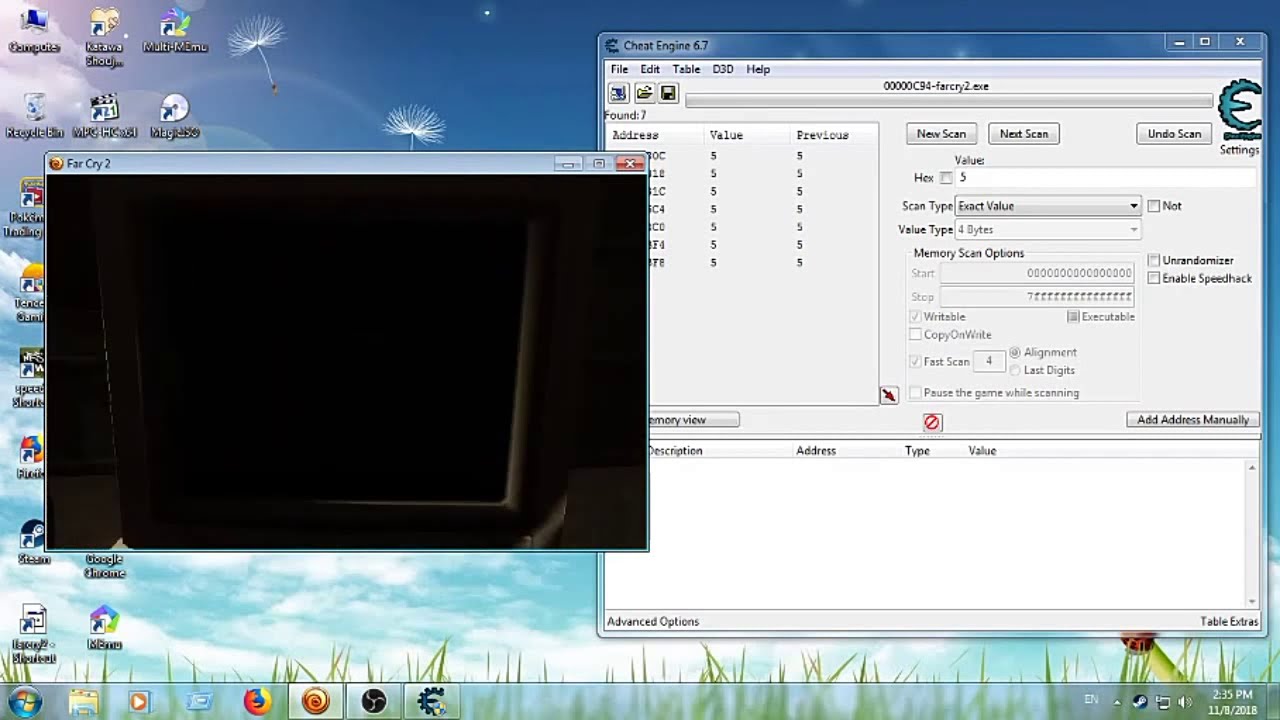Click the save floppy disk icon

pos(669,94)
